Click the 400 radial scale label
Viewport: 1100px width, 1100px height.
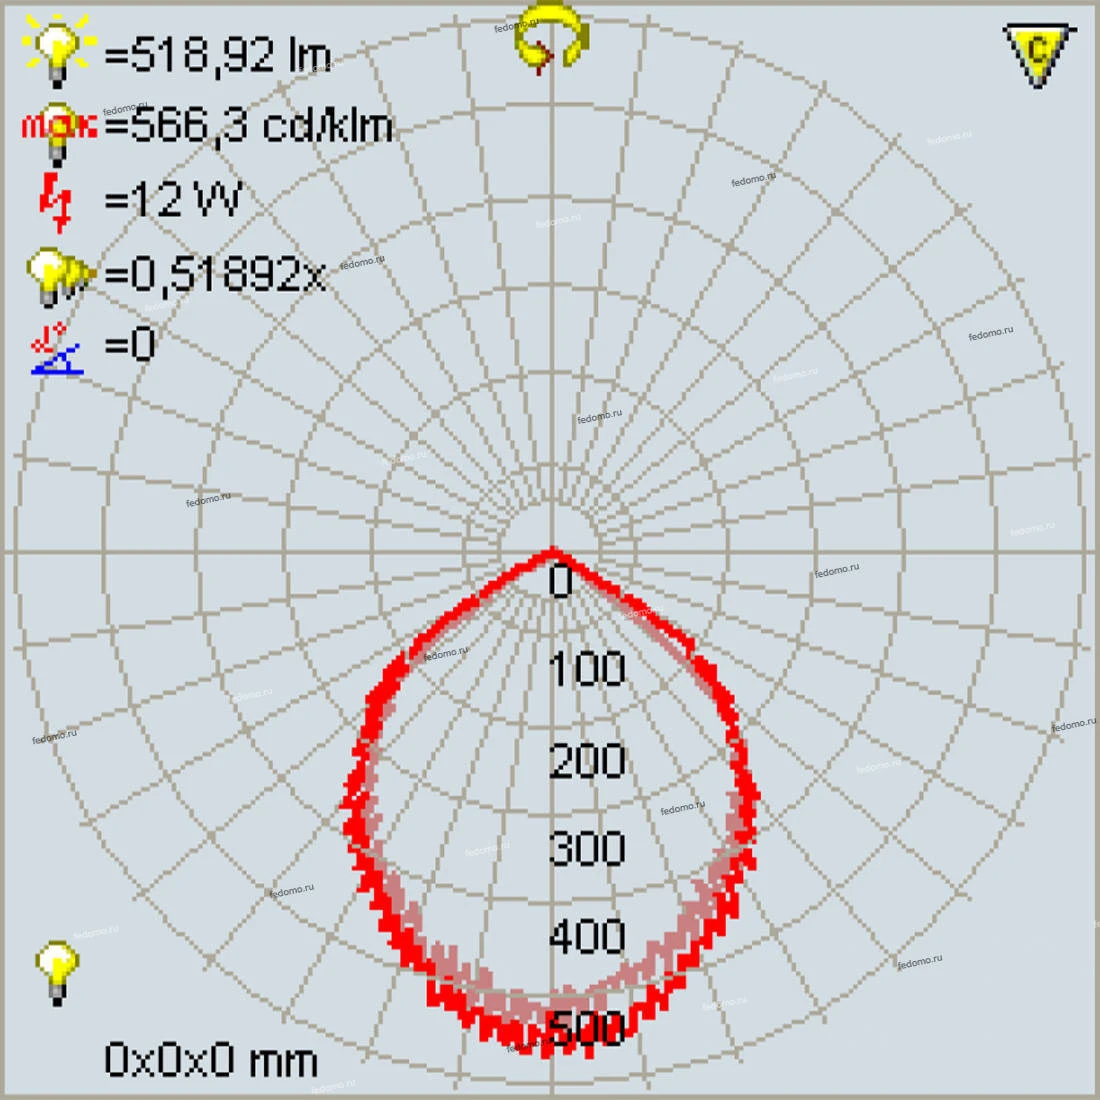point(588,937)
